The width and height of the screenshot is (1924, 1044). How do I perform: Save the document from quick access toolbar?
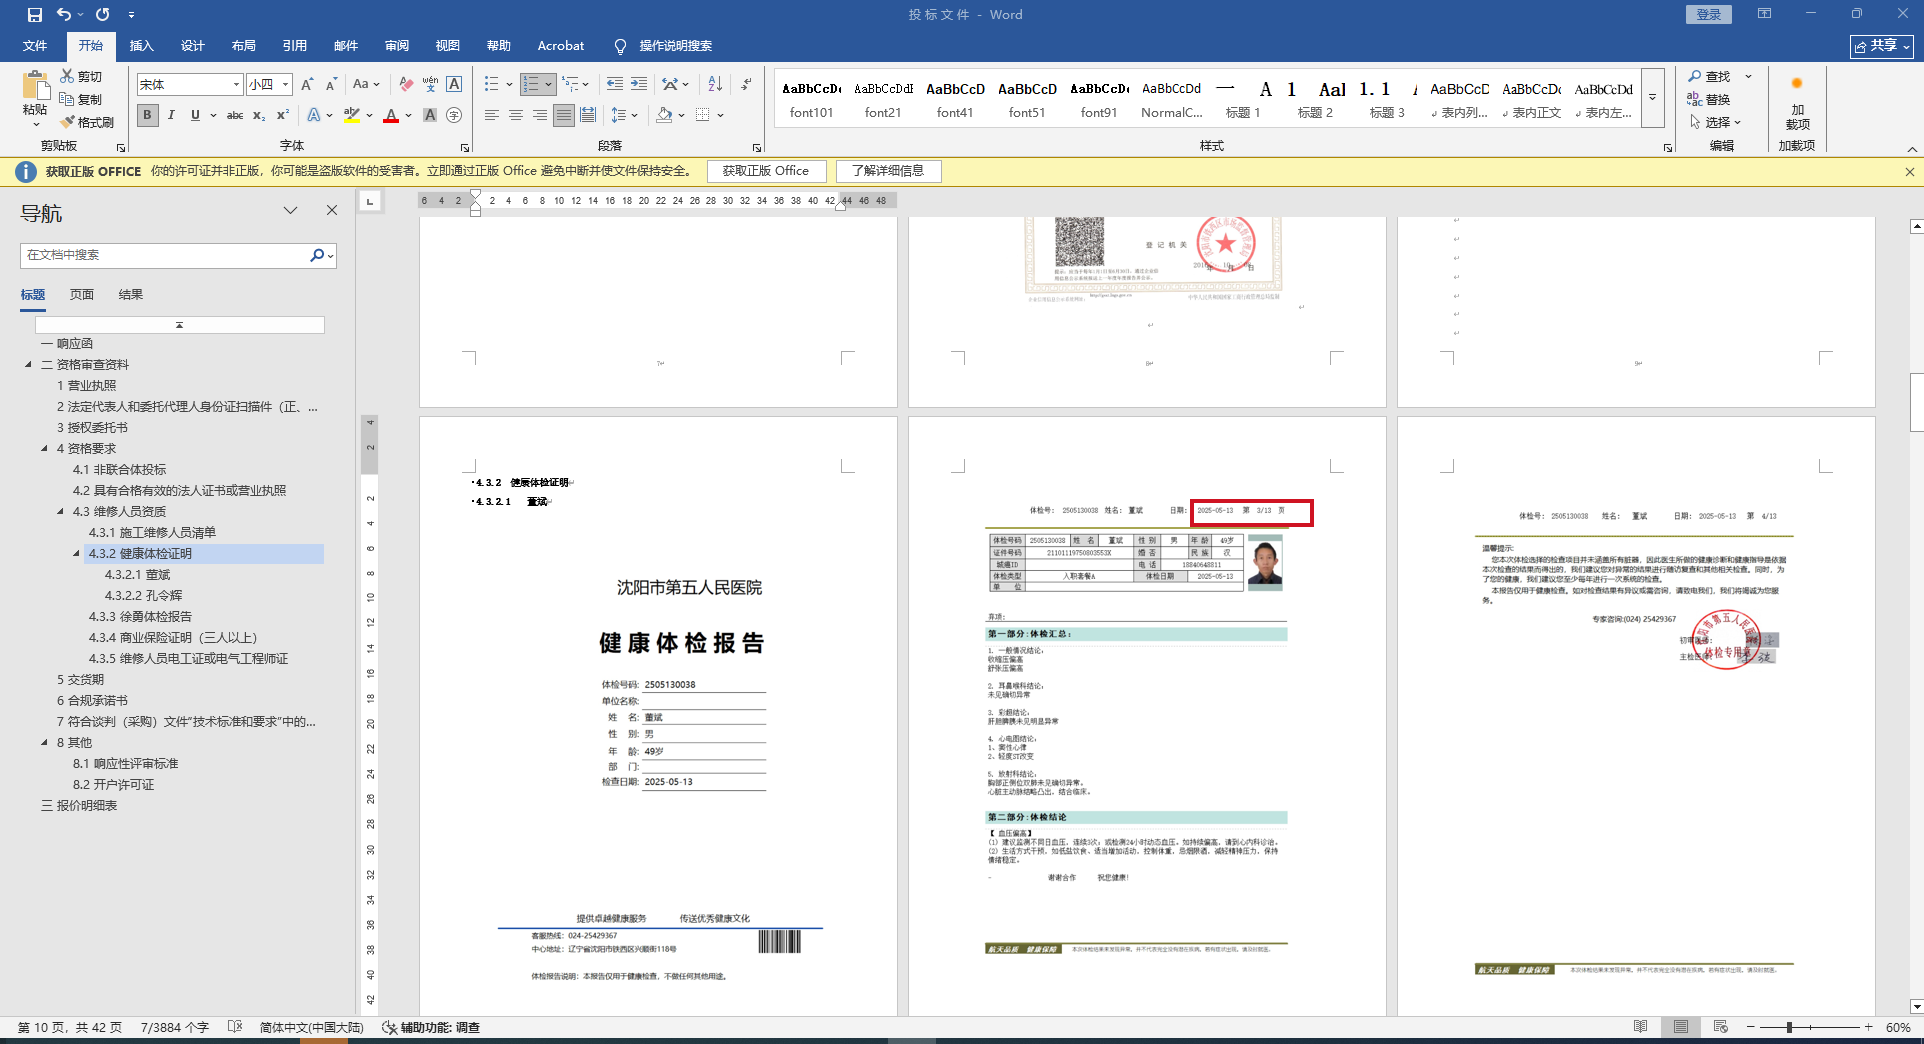tap(35, 15)
